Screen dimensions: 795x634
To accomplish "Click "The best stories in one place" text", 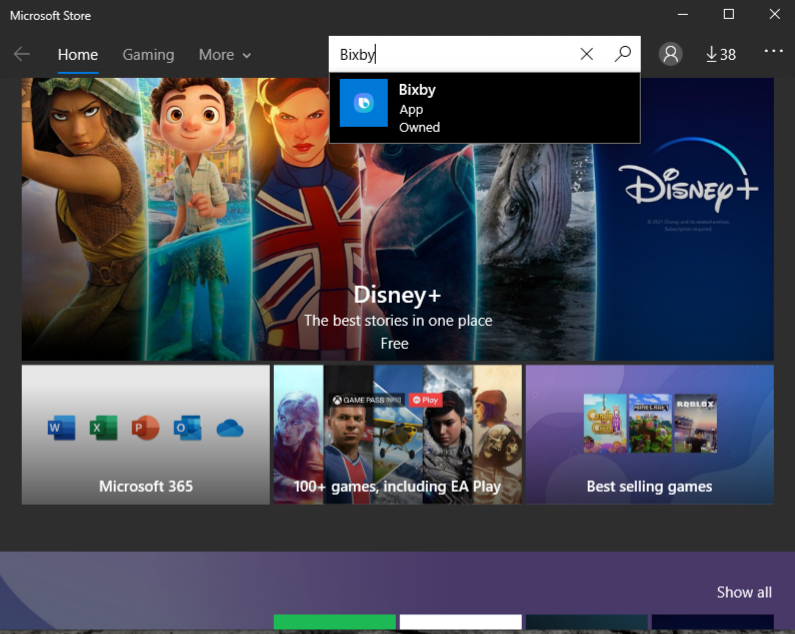I will pos(398,321).
